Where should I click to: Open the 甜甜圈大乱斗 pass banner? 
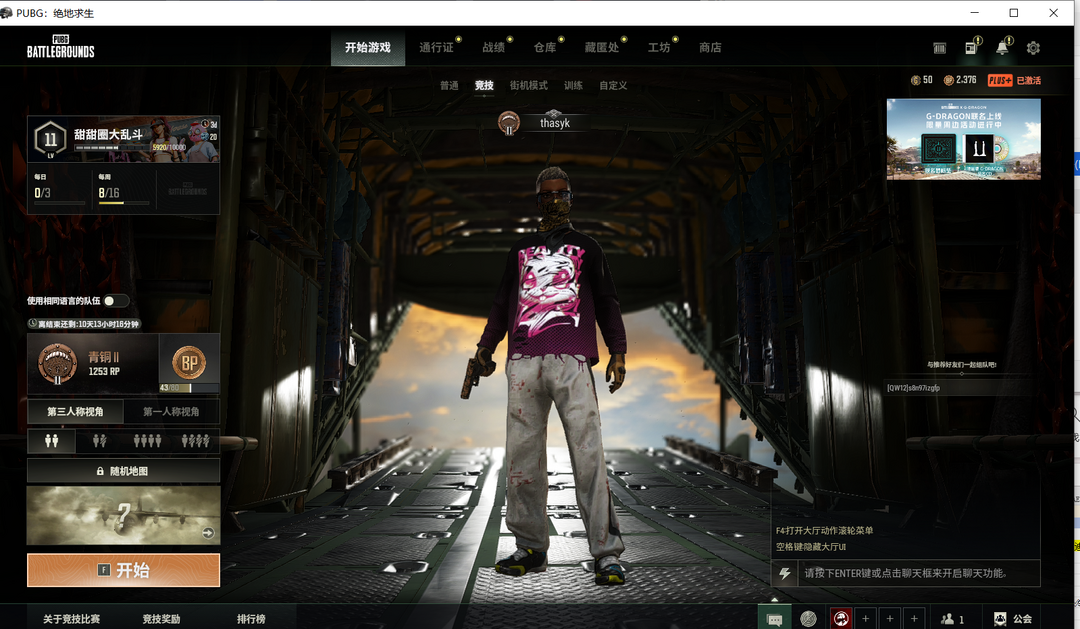[123, 139]
